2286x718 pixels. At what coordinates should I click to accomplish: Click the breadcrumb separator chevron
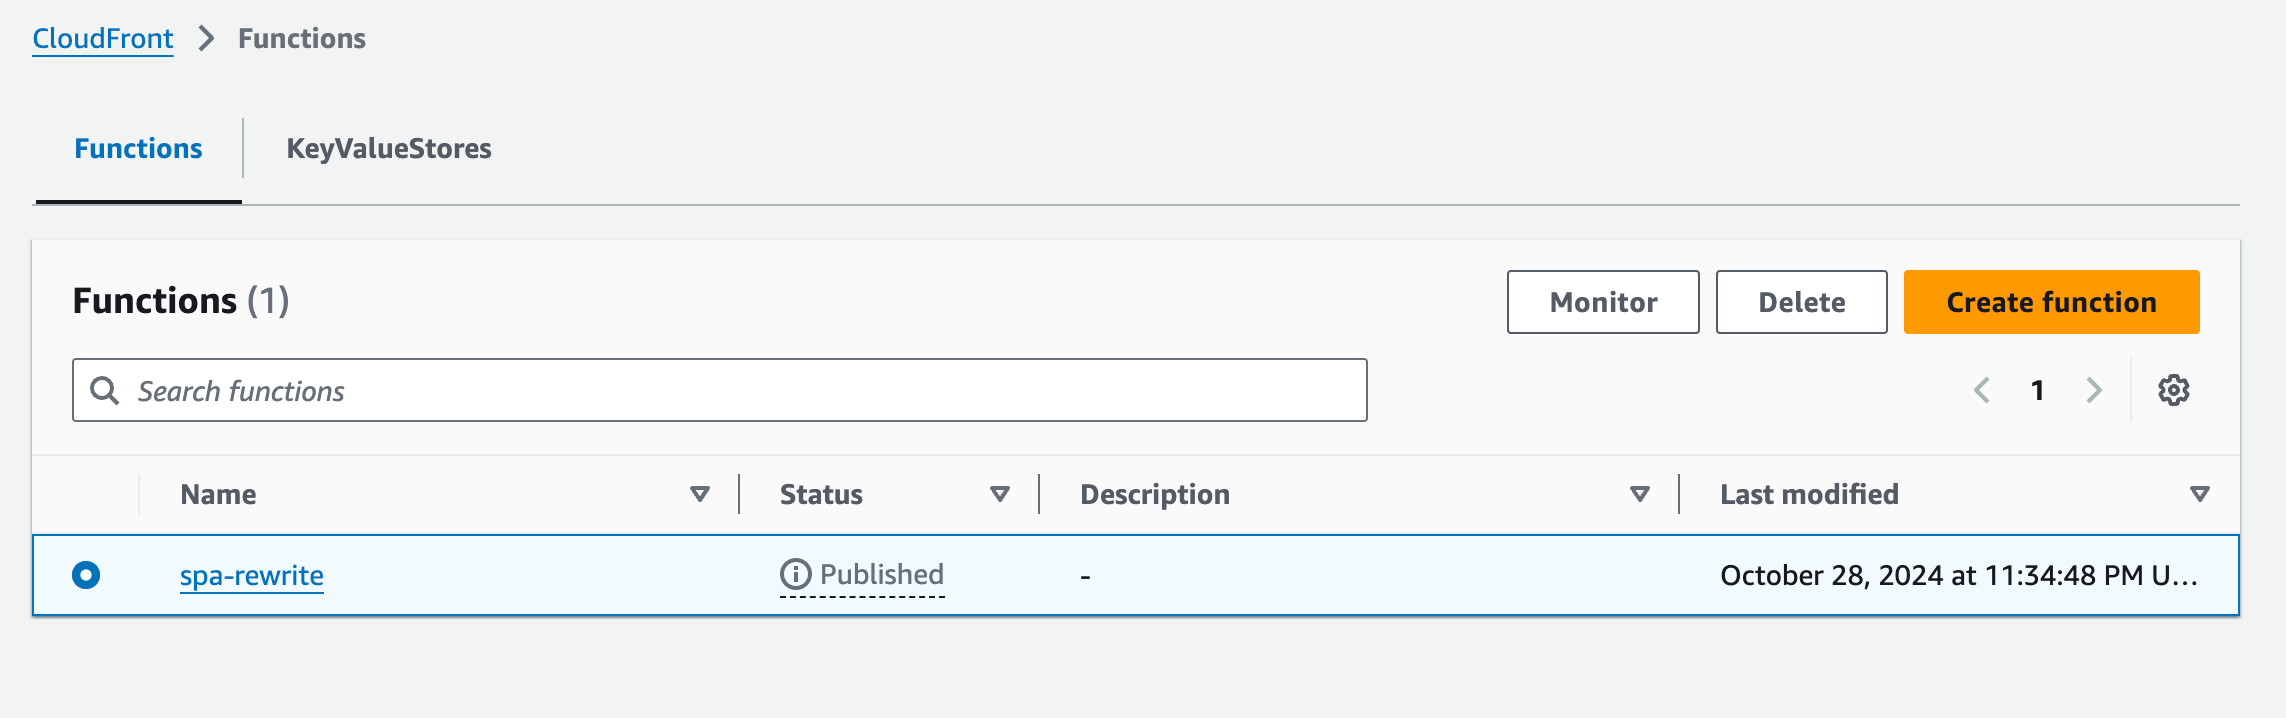[206, 39]
